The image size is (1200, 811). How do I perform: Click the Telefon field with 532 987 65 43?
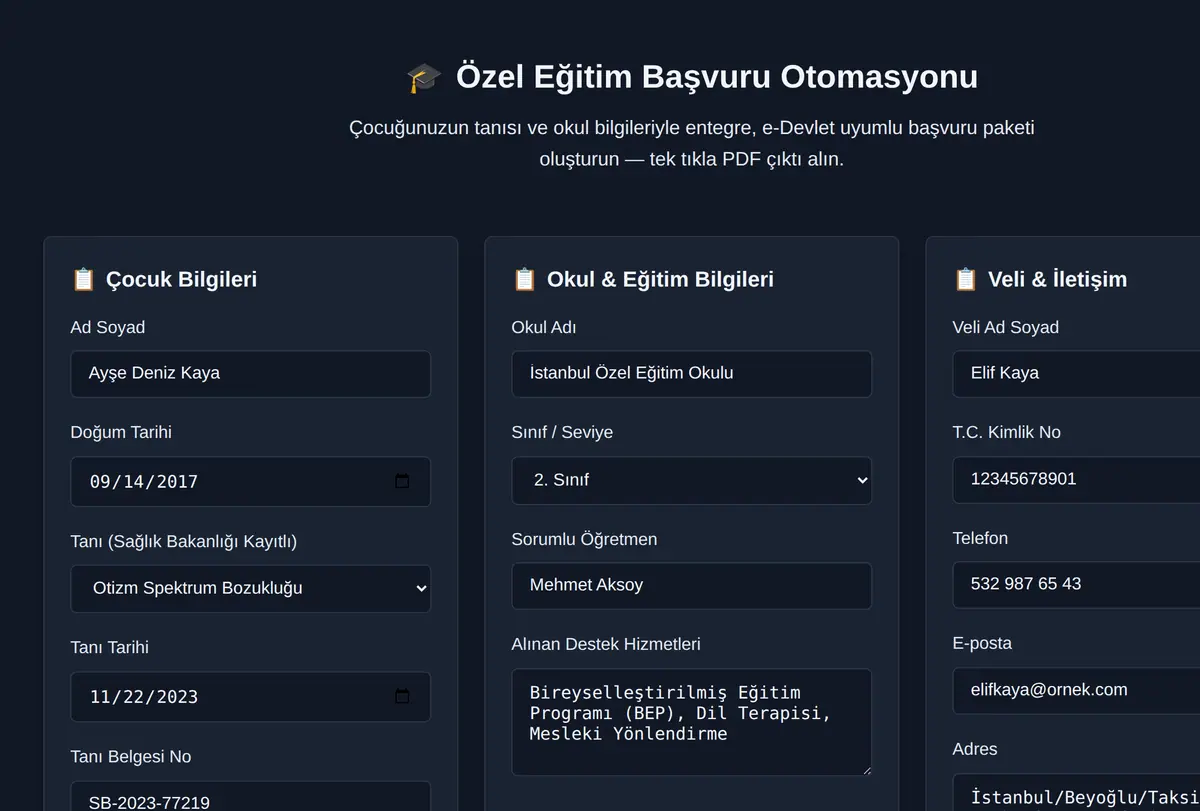(1076, 584)
